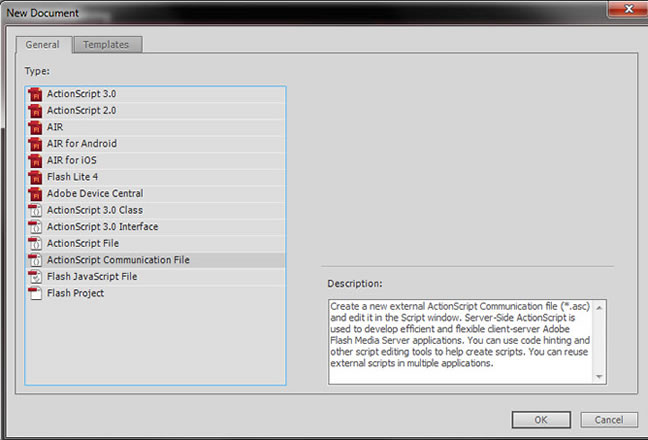This screenshot has height=440, width=648.
Task: Click the Flash JavaScript File icon
Action: (35, 276)
